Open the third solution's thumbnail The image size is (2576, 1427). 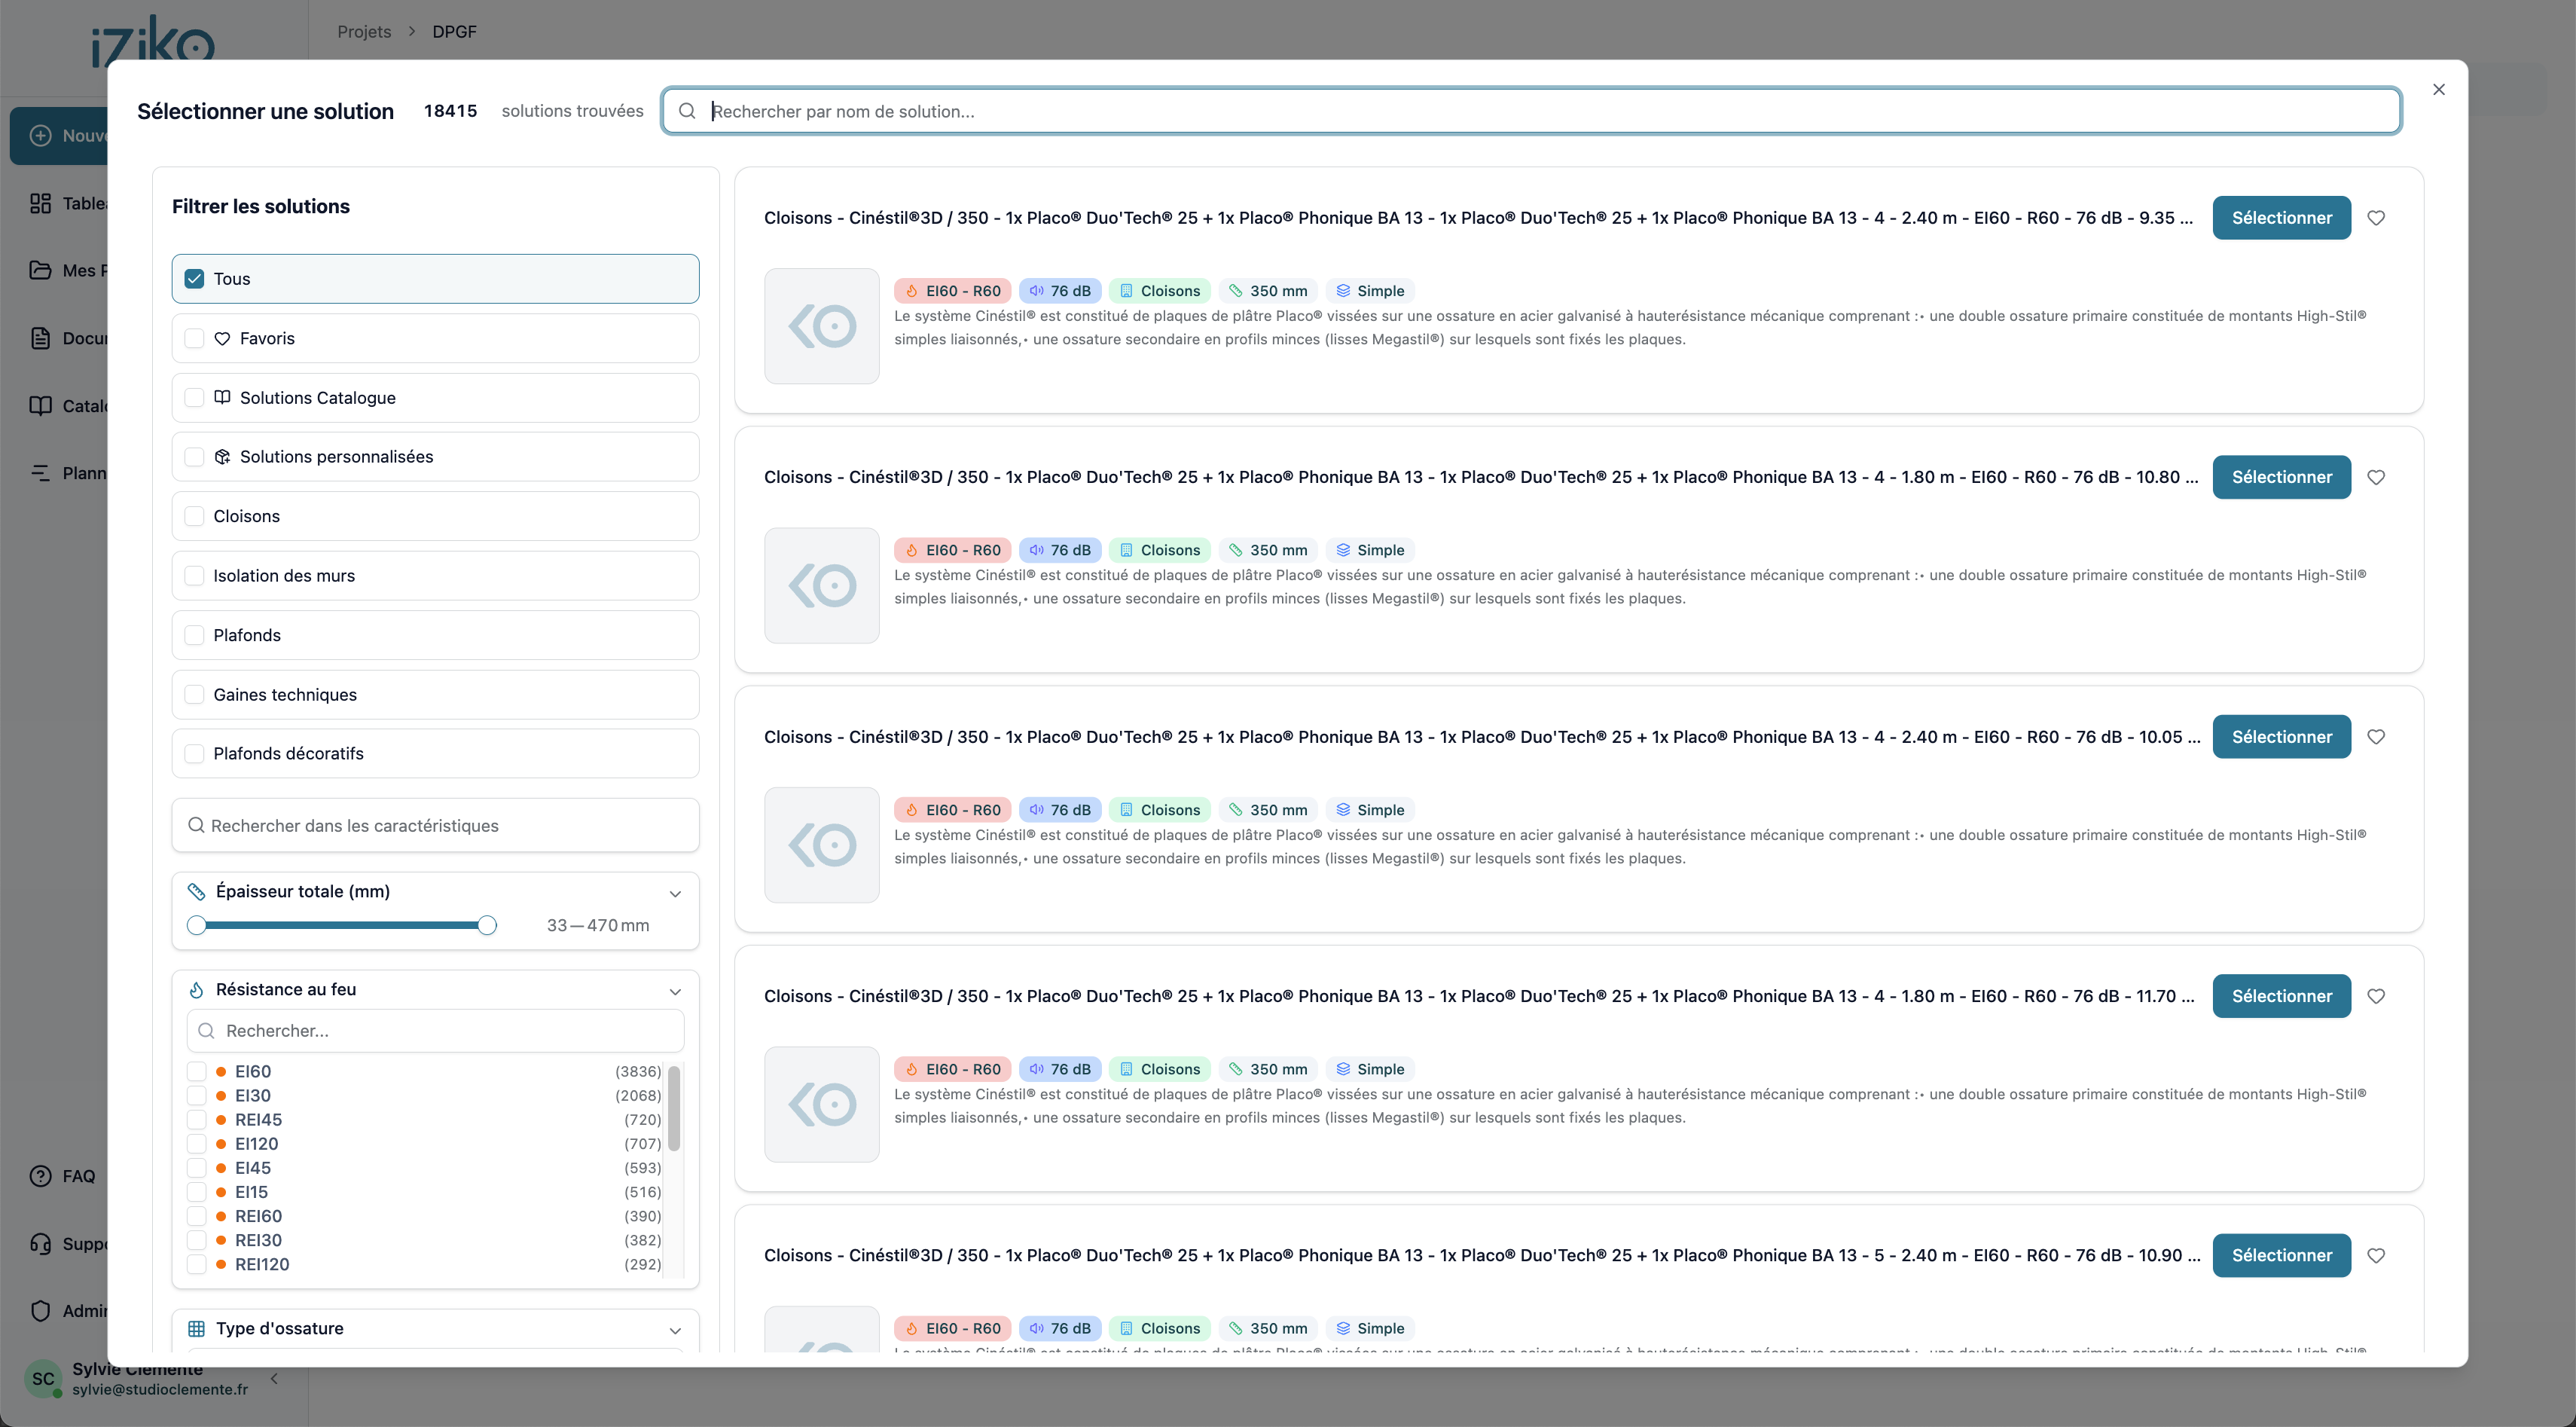[822, 845]
